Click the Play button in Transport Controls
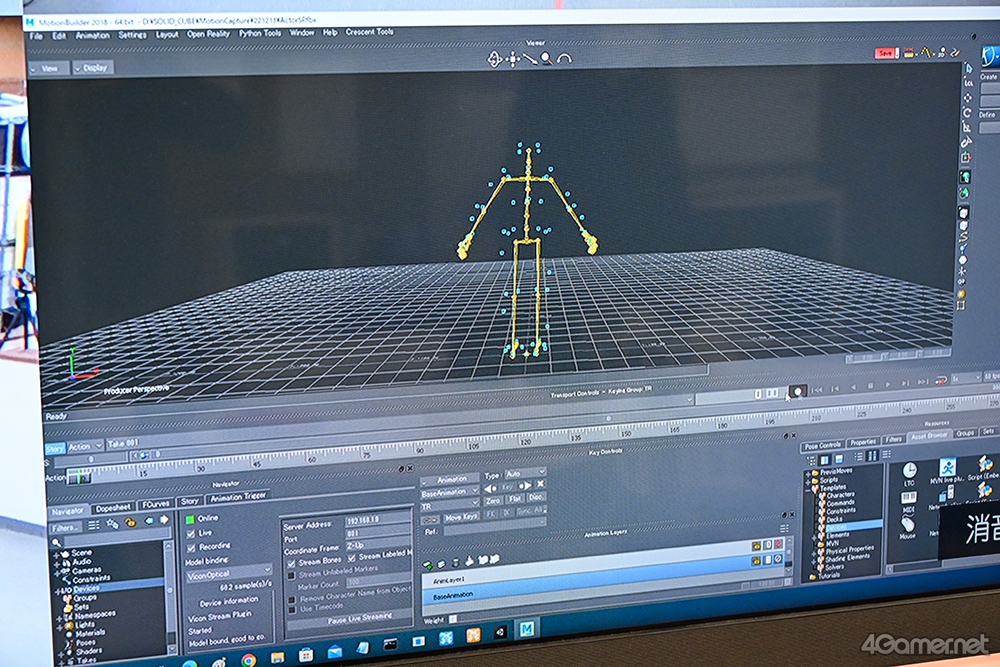Viewport: 1000px width, 667px height. [888, 385]
